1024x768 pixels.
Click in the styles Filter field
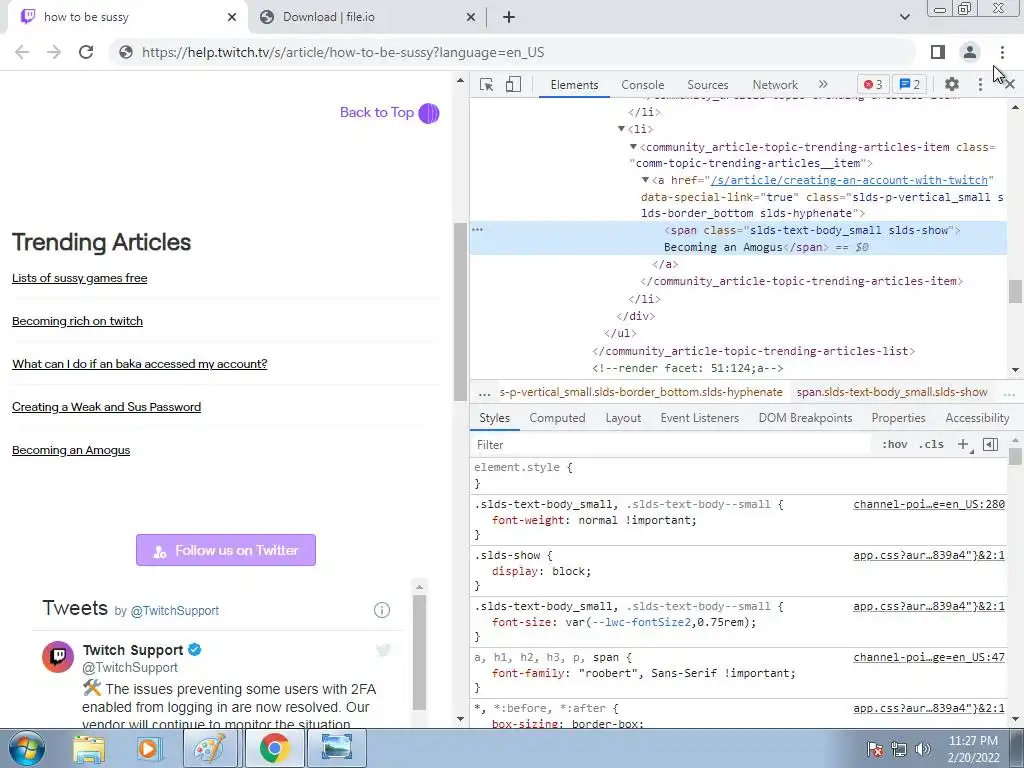click(x=673, y=445)
